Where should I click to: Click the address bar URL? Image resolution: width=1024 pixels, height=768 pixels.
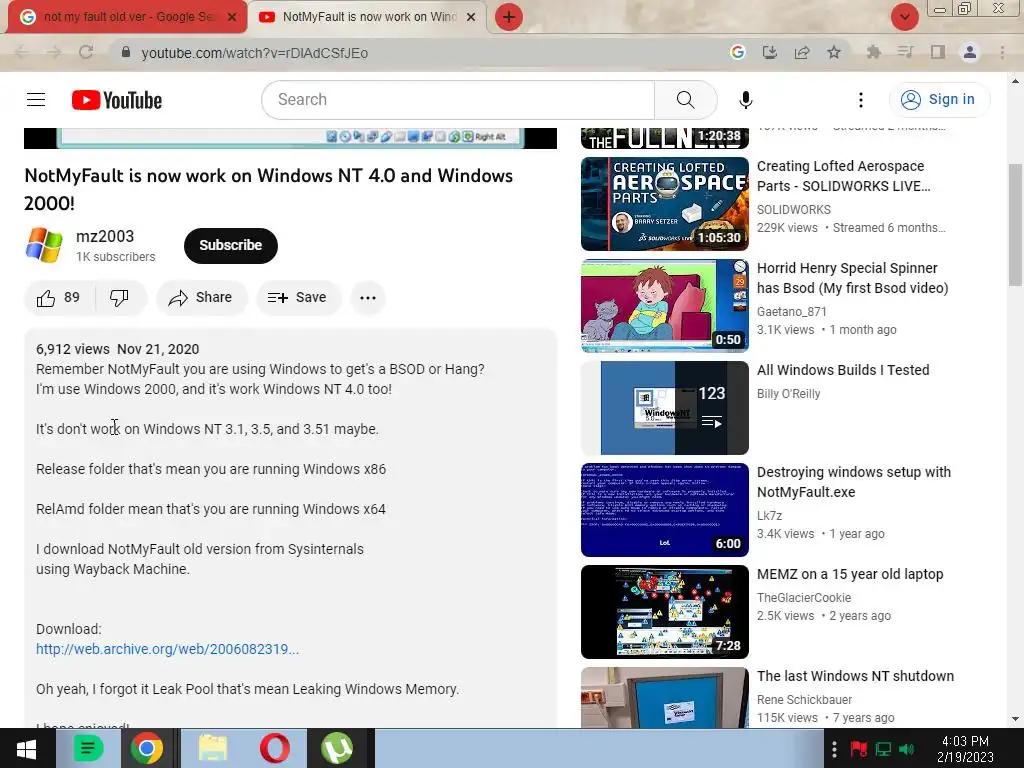click(x=255, y=53)
